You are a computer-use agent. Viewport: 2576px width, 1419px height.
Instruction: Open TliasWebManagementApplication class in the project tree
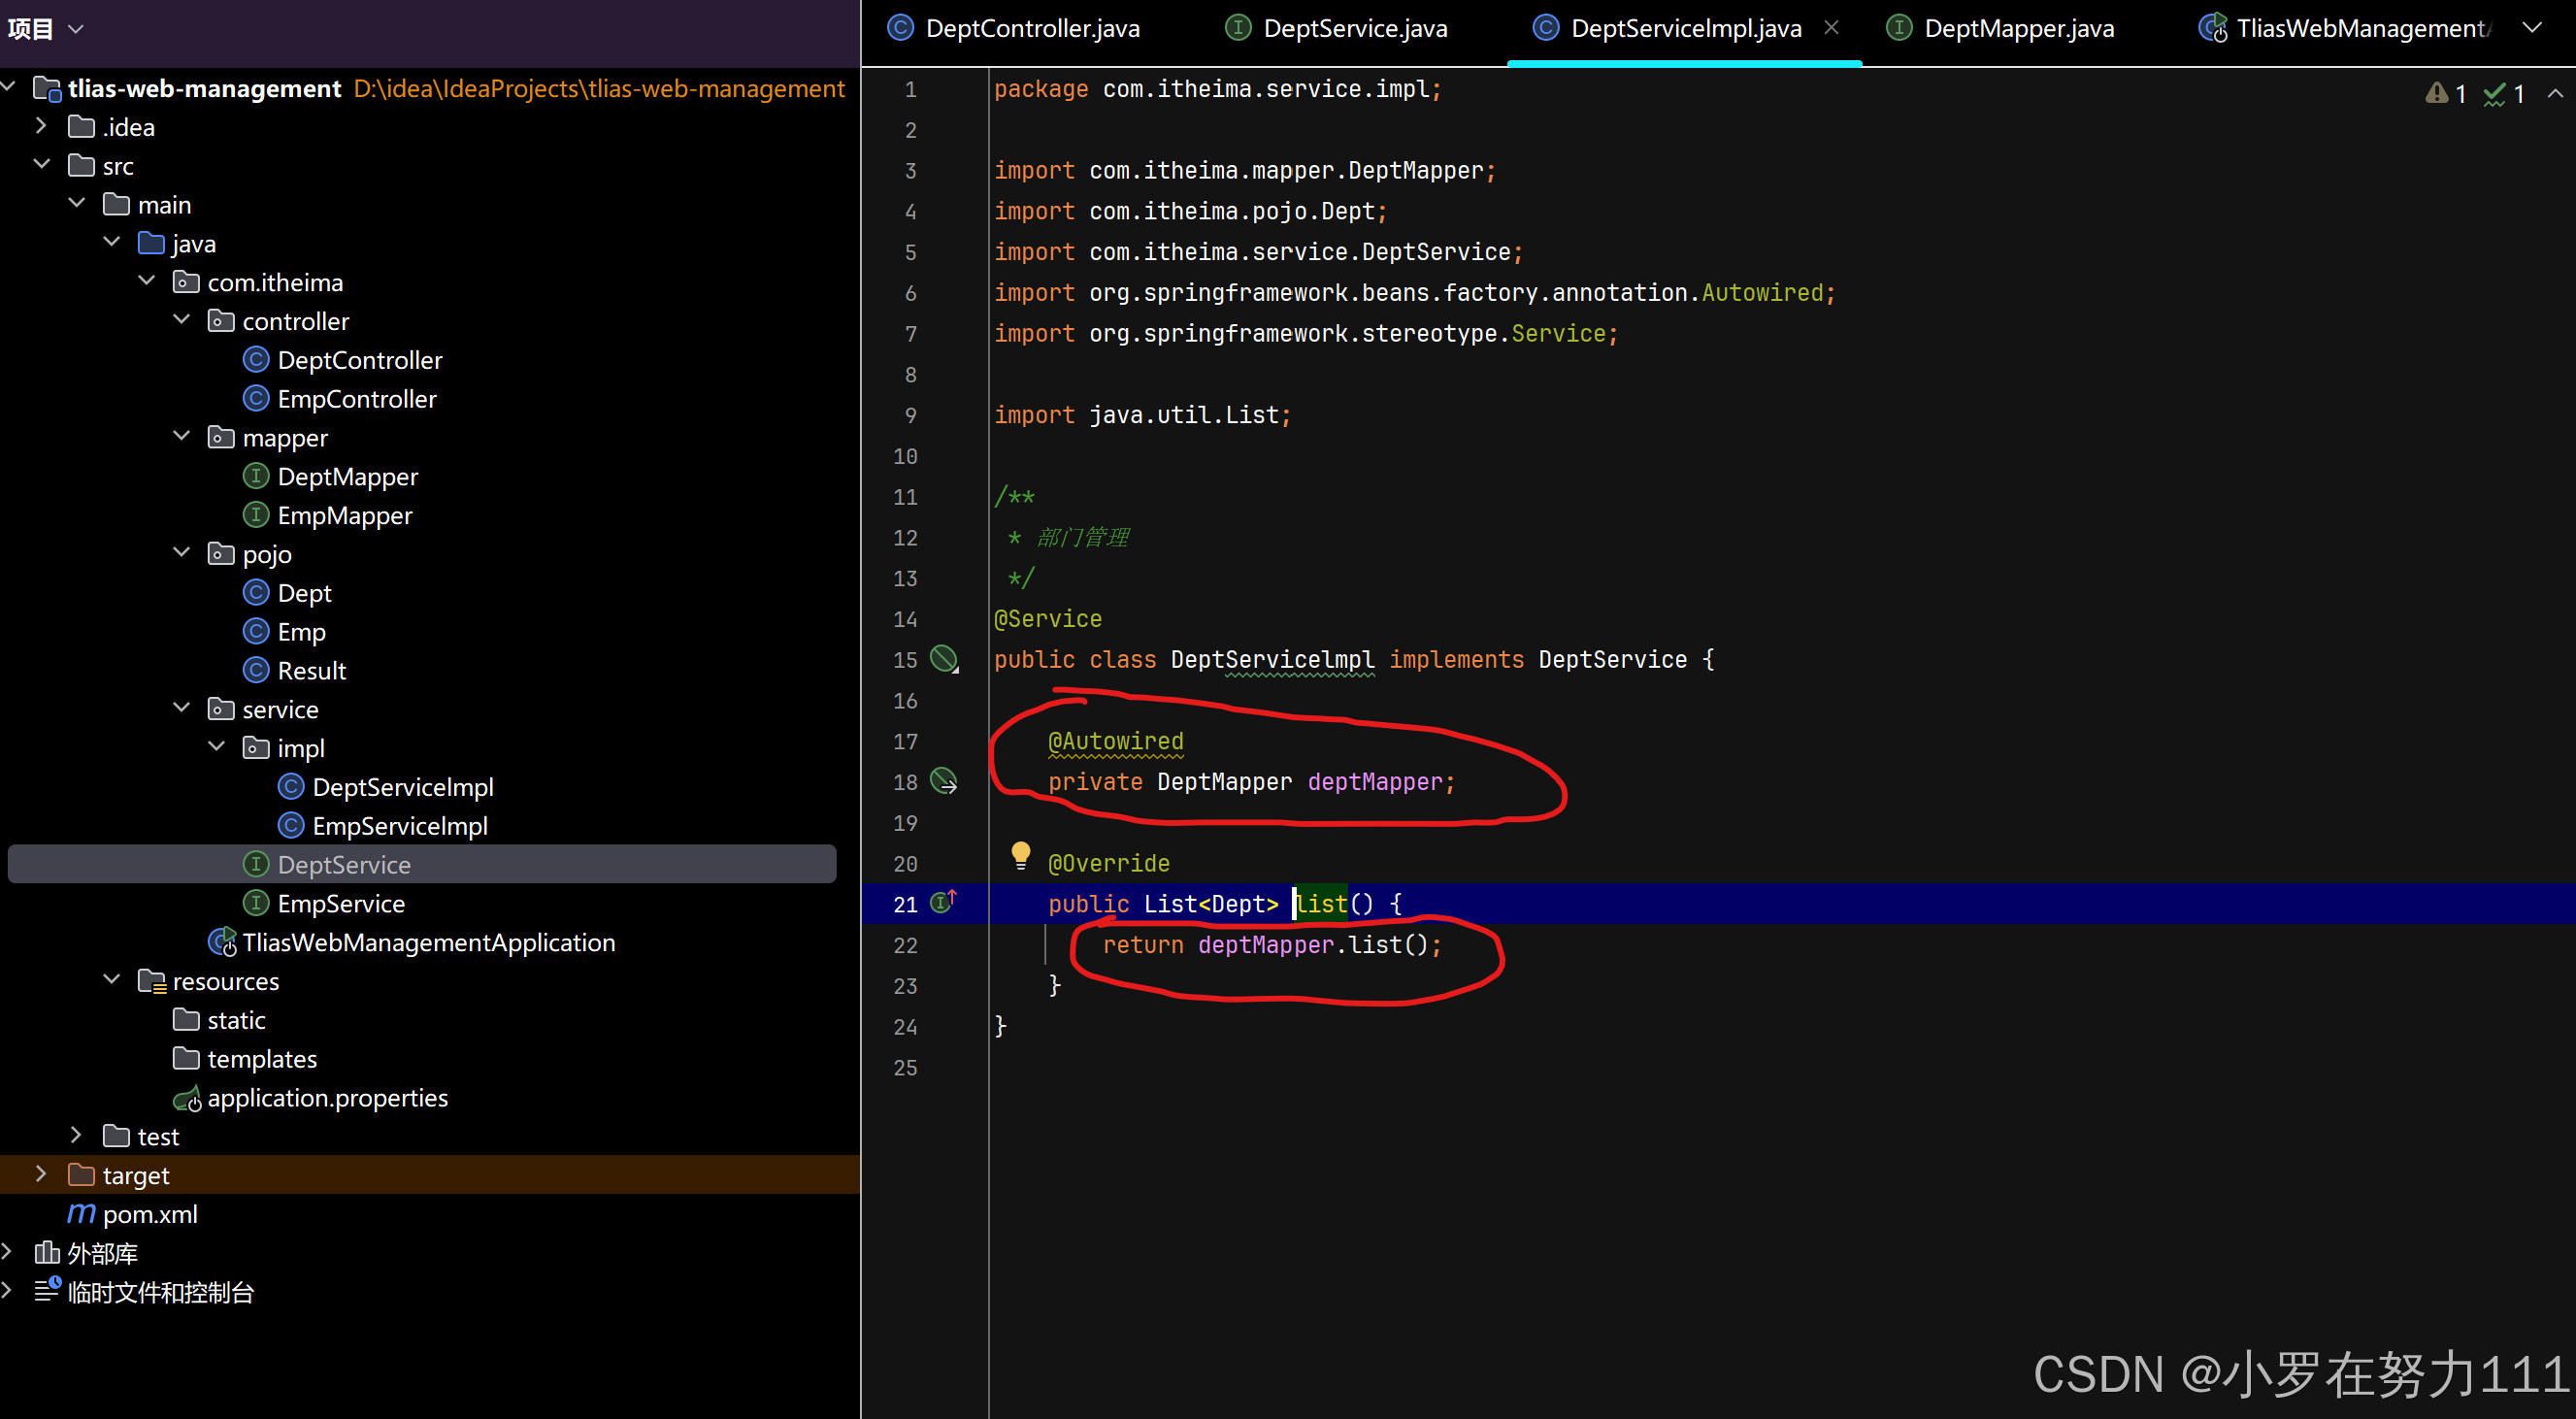click(x=428, y=942)
